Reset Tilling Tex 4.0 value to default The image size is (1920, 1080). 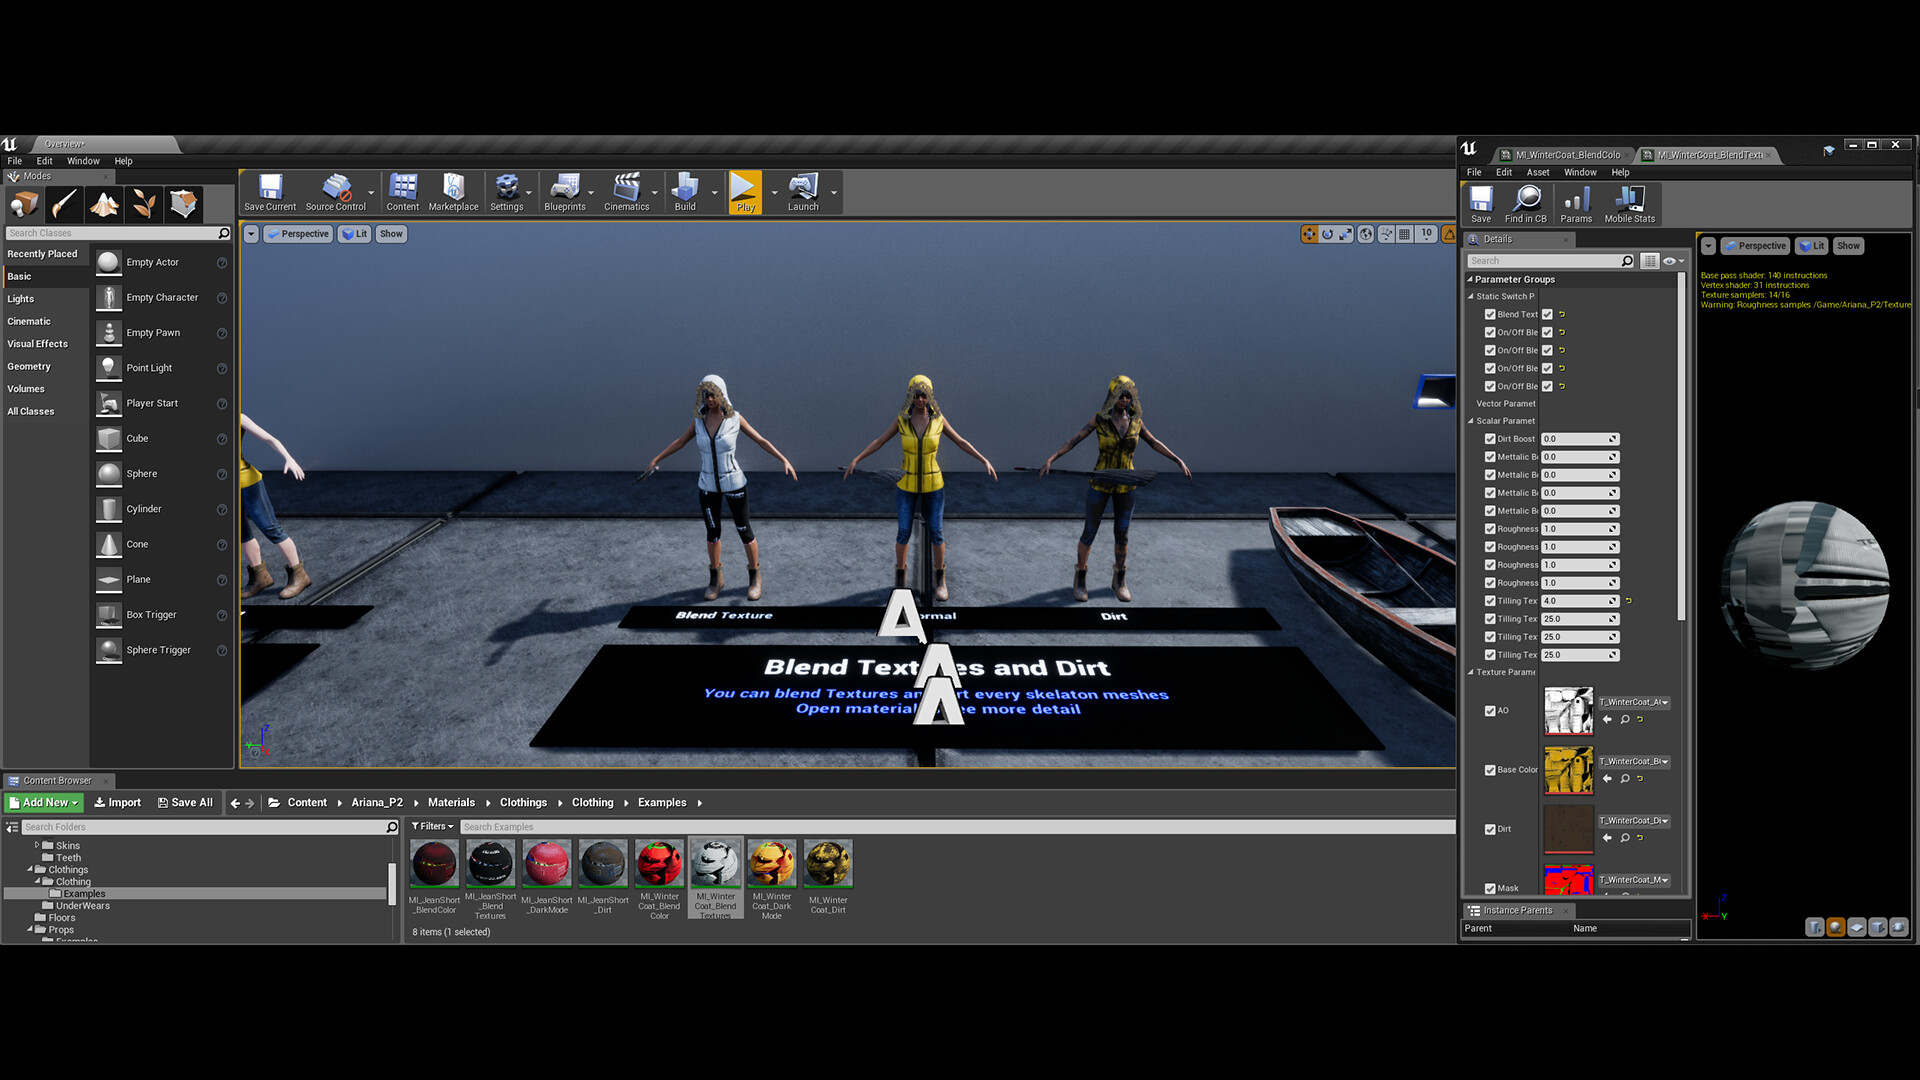(x=1629, y=601)
